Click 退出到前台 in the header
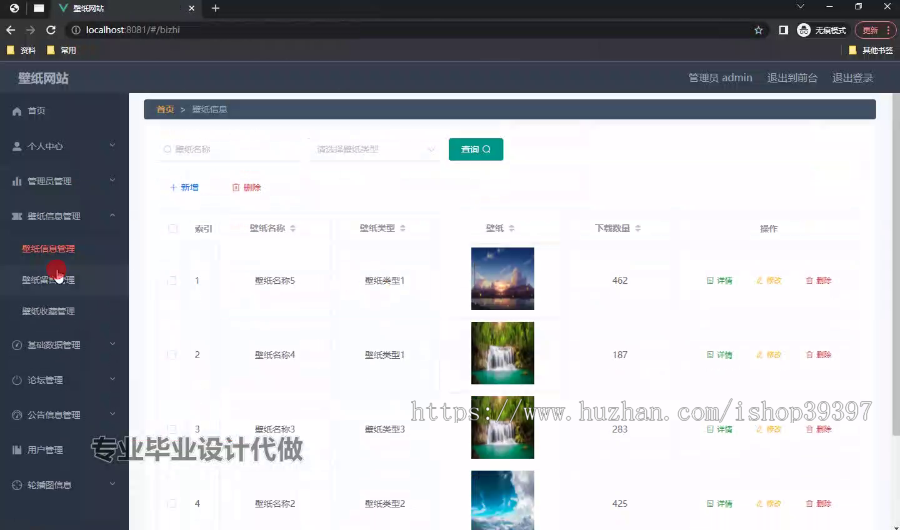900x530 pixels. 792,78
